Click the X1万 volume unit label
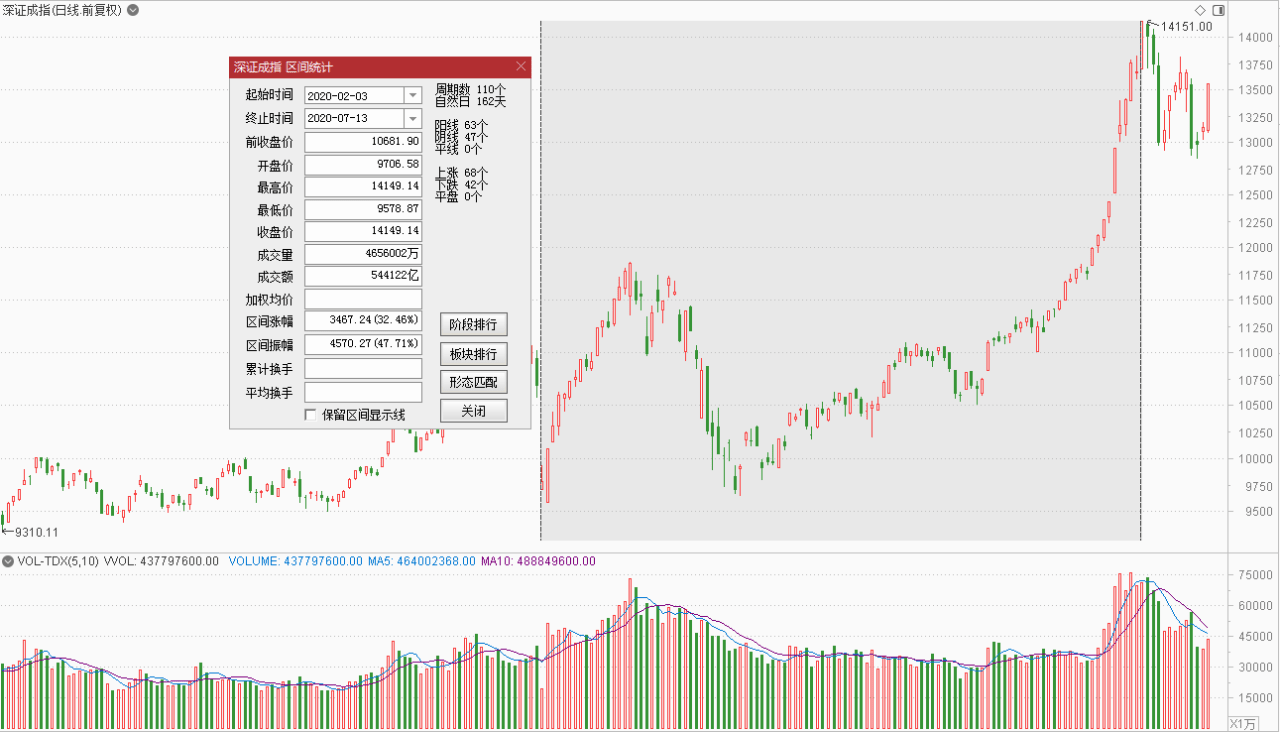The width and height of the screenshot is (1280, 732). 1242,723
